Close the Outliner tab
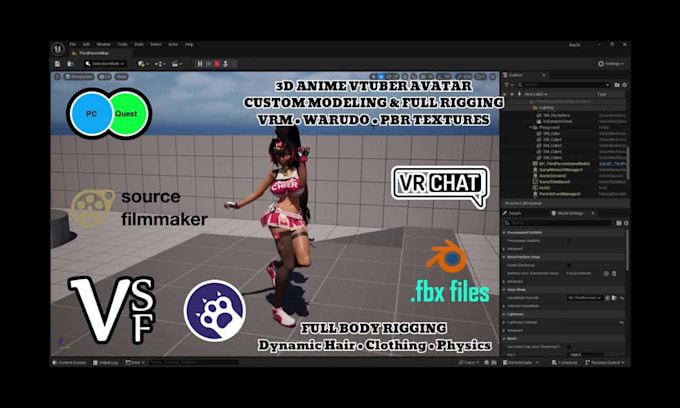The width and height of the screenshot is (680, 408). (543, 75)
